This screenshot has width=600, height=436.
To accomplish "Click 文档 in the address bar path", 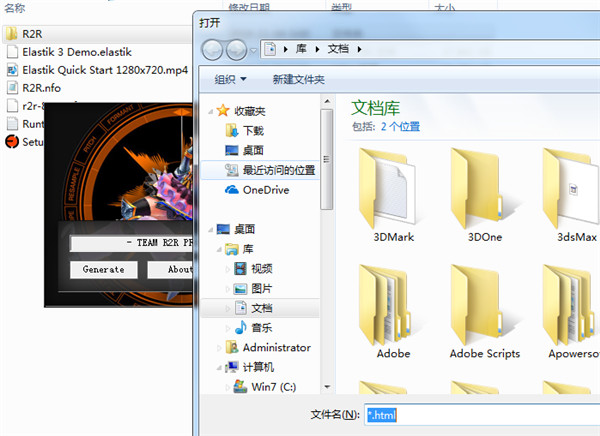I will 338,49.
